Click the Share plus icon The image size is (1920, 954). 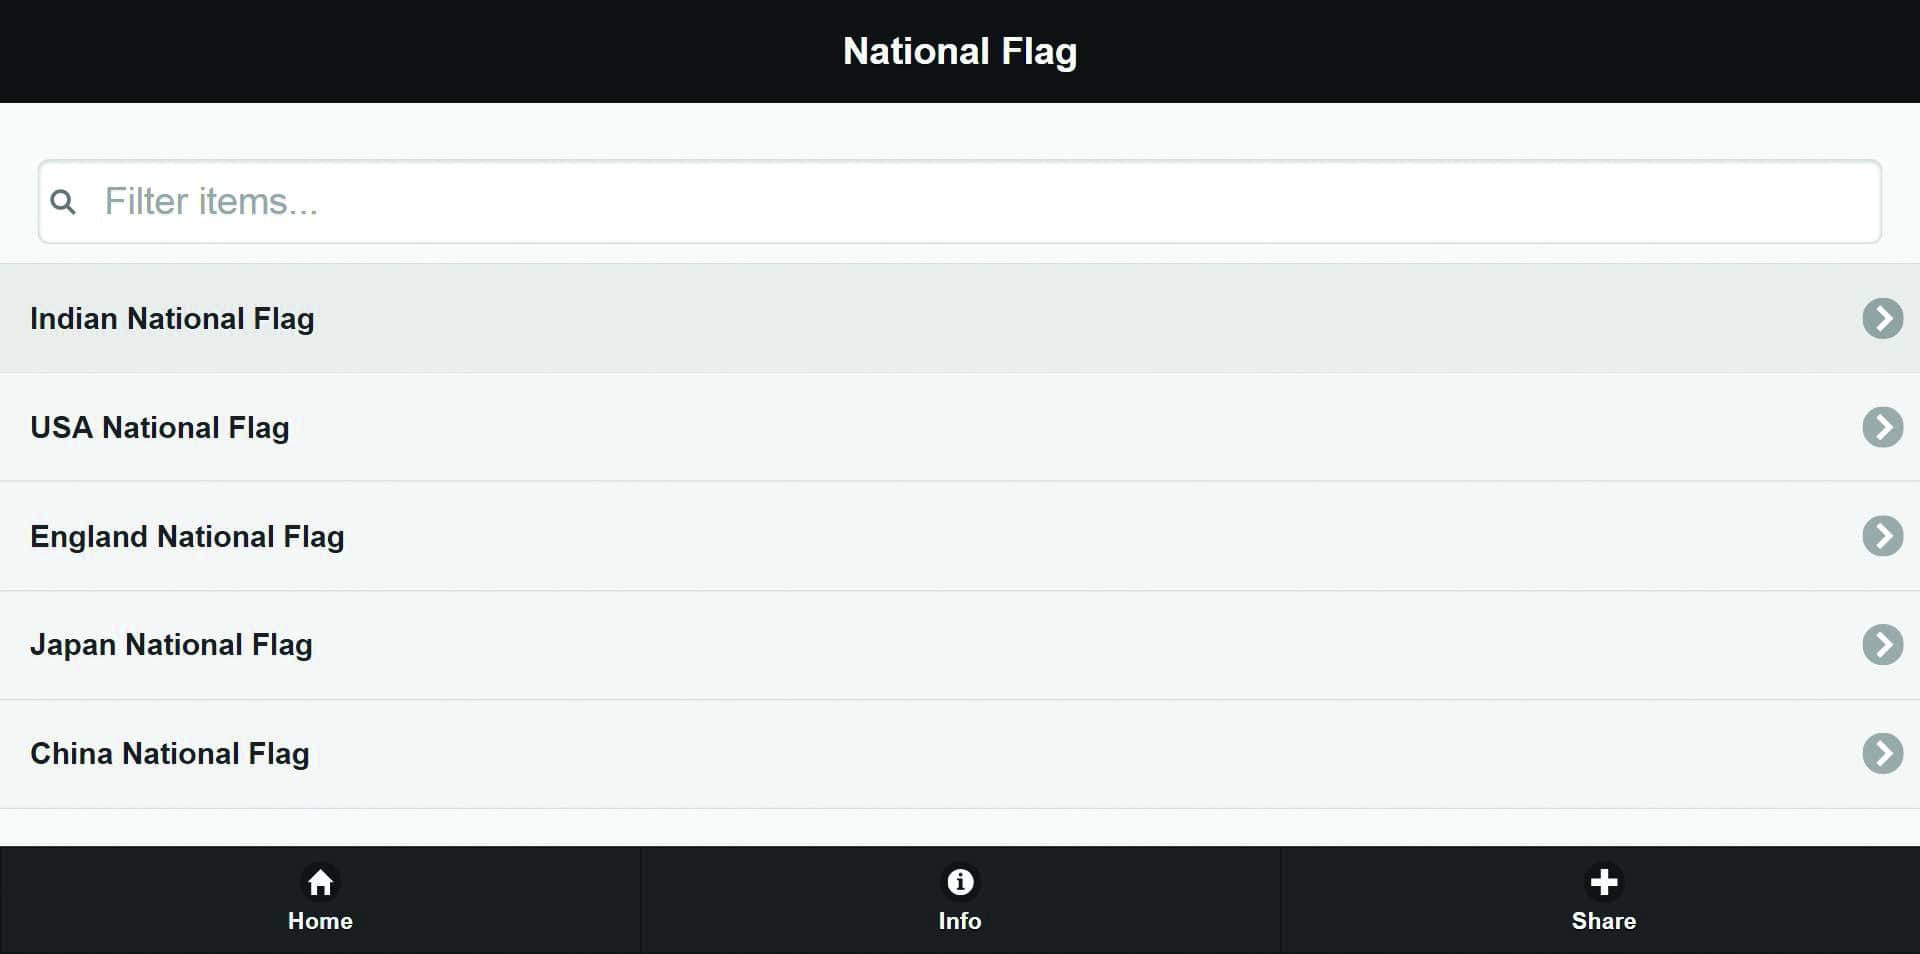1603,882
